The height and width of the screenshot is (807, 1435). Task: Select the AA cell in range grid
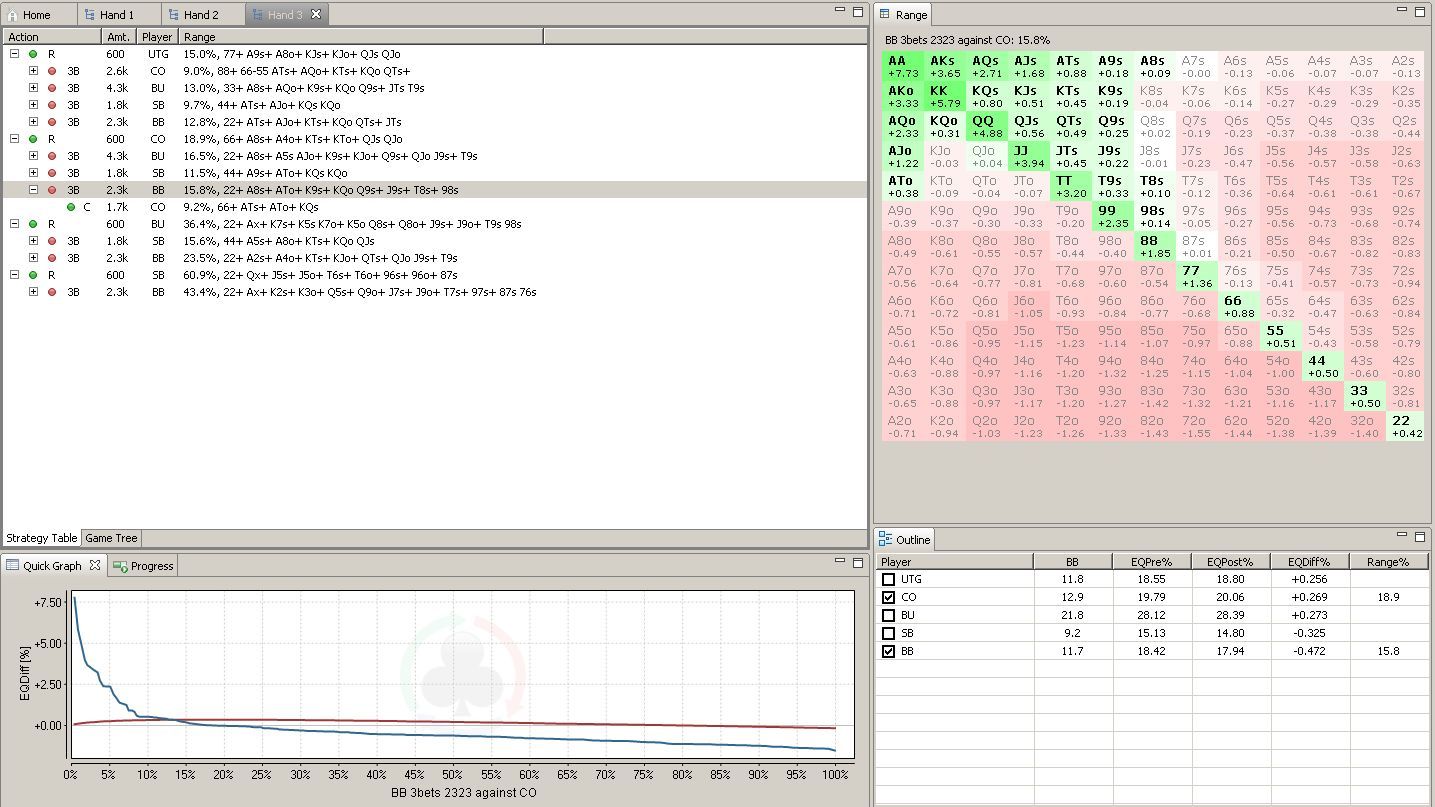tap(903, 66)
